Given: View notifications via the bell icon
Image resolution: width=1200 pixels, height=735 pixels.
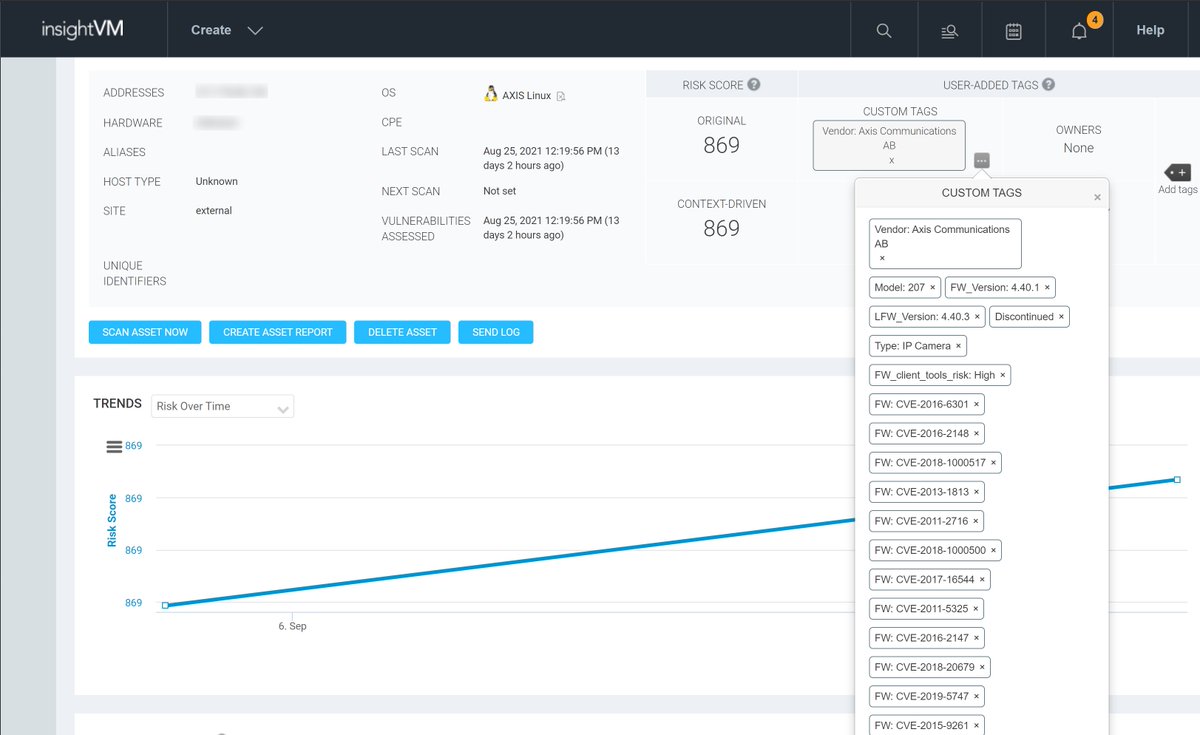Looking at the screenshot, I should pyautogui.click(x=1078, y=29).
